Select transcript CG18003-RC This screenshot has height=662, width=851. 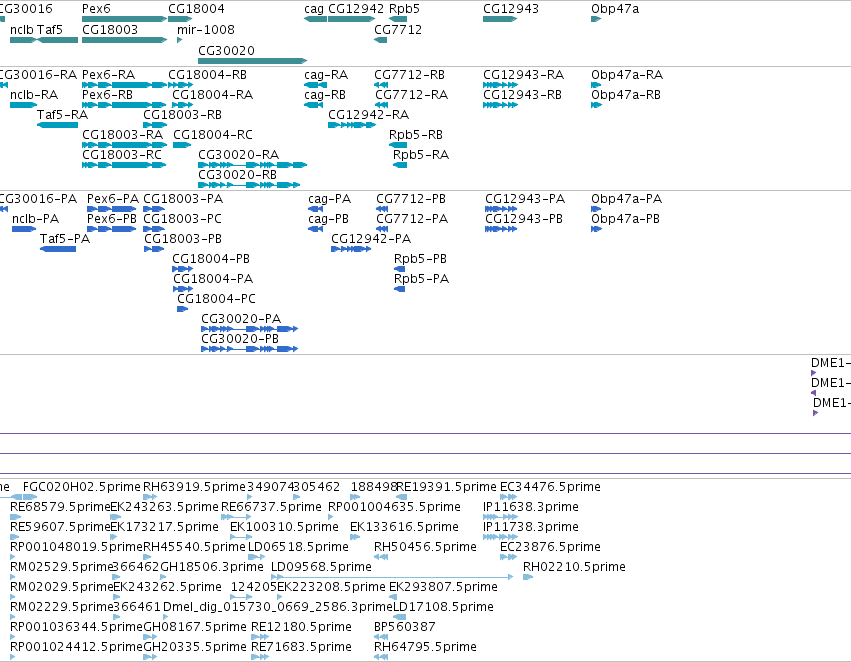(x=124, y=165)
